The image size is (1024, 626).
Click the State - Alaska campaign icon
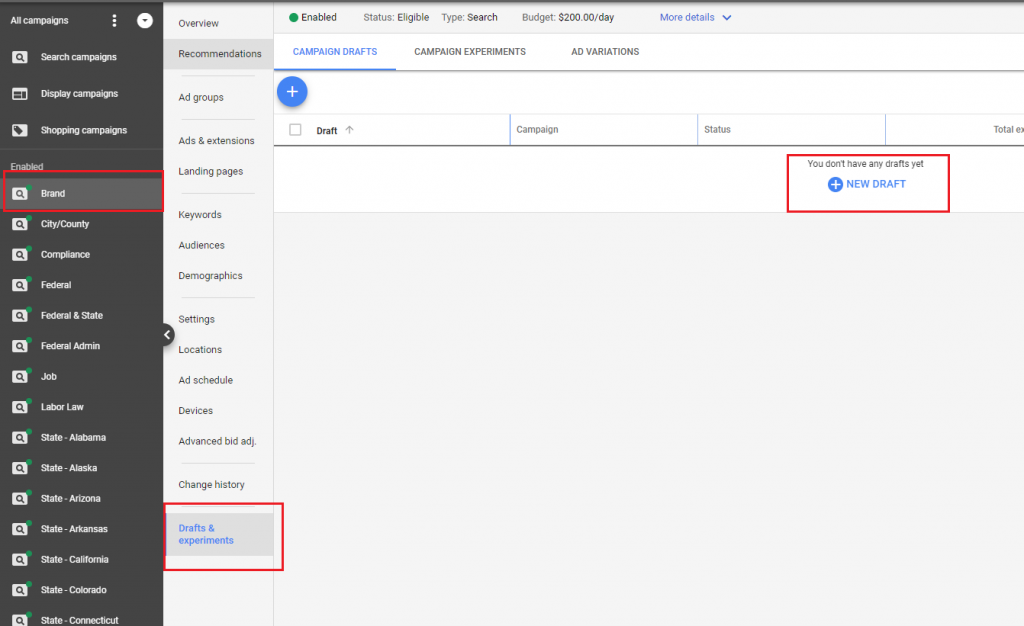20,468
